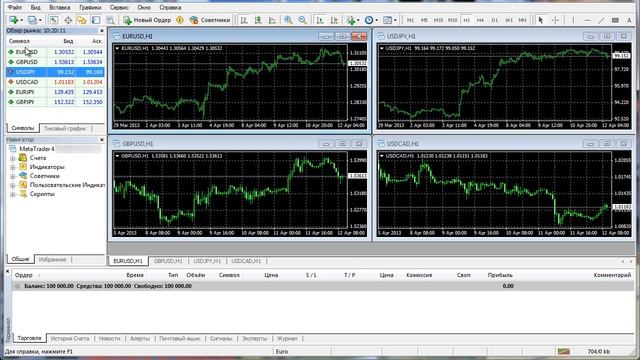The image size is (640, 360).
Task: Open the Periods dropdown arrow
Action: 376,20
